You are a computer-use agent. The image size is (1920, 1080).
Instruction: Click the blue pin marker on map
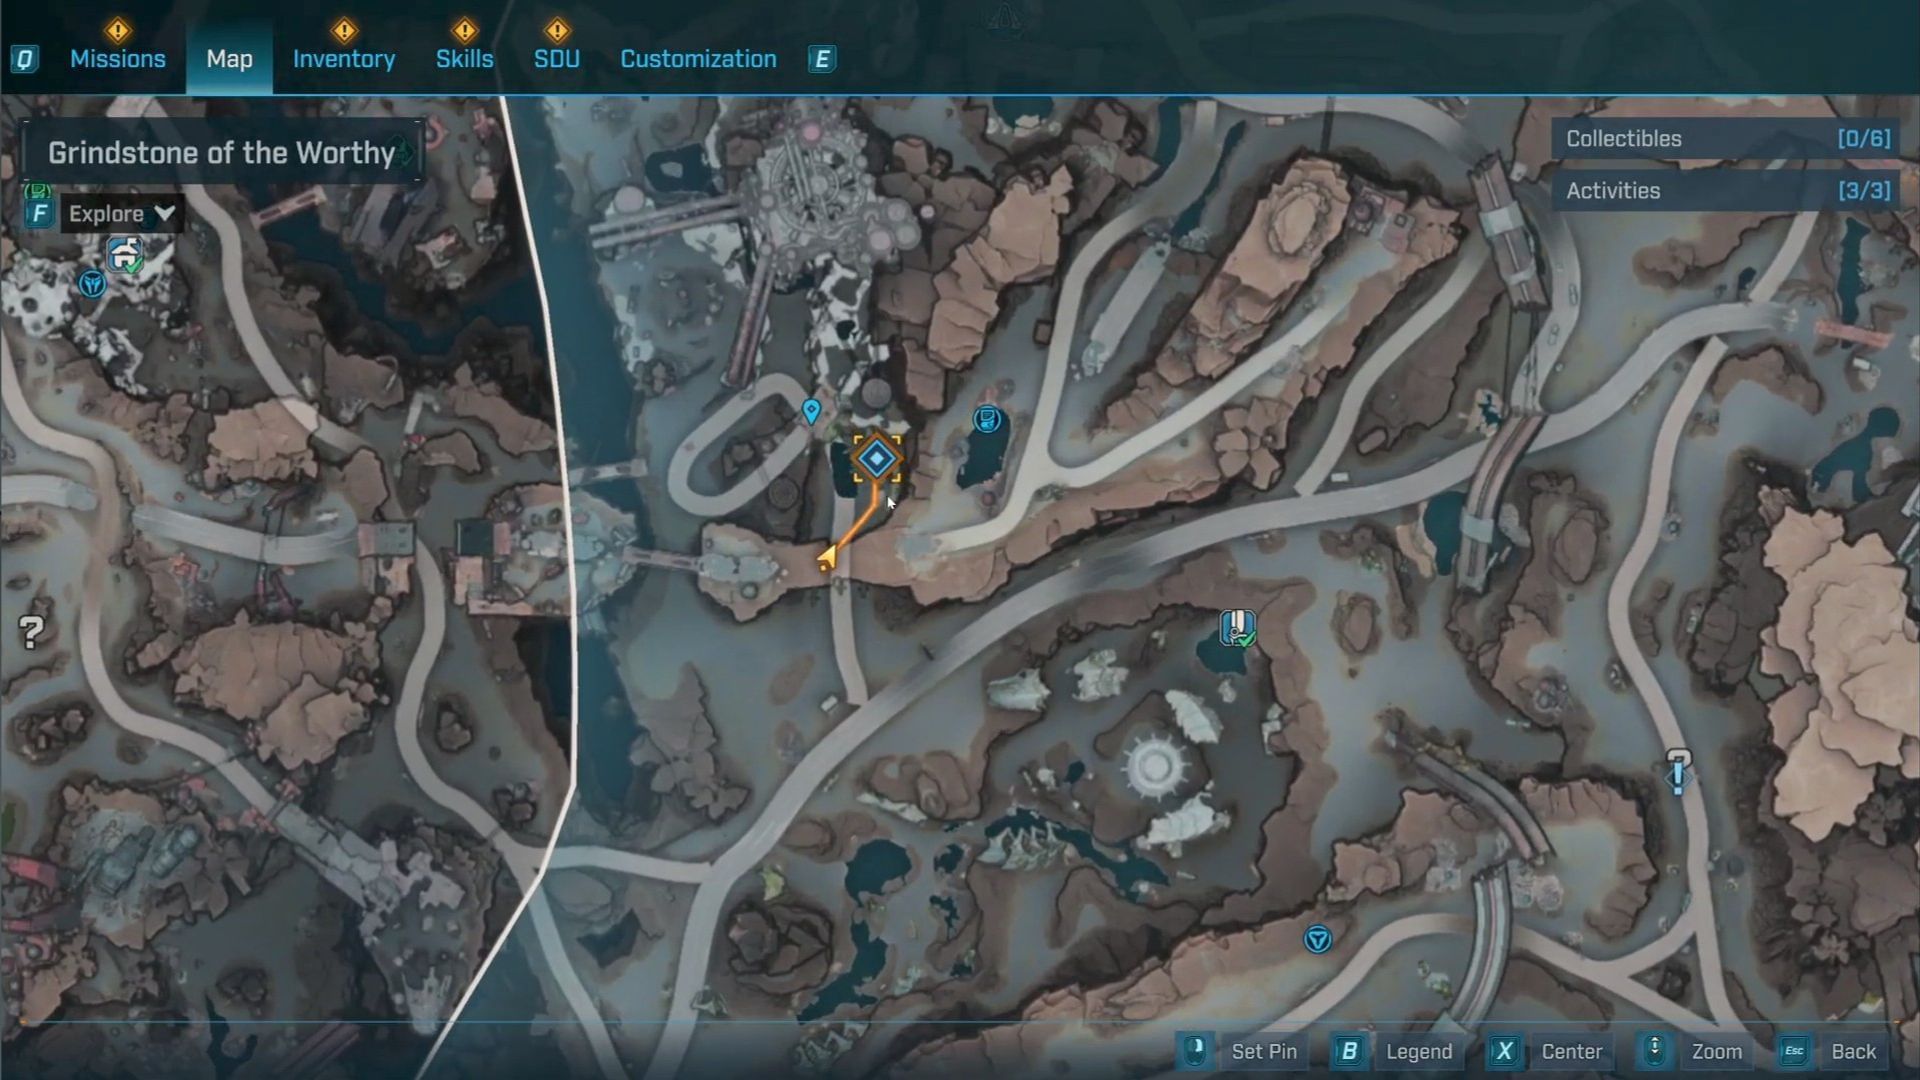coord(811,410)
